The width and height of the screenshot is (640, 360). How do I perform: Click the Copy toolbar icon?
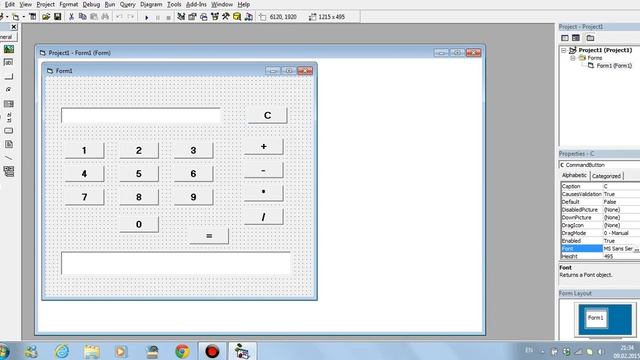click(x=82, y=17)
